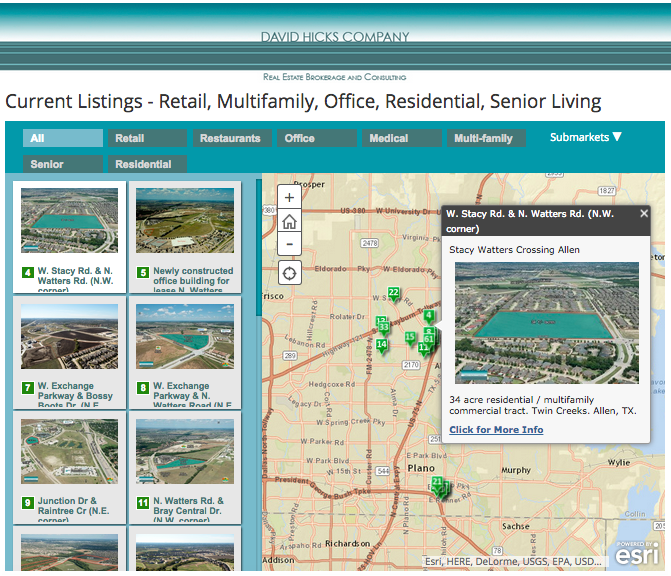Zoom in on the map

(x=289, y=197)
